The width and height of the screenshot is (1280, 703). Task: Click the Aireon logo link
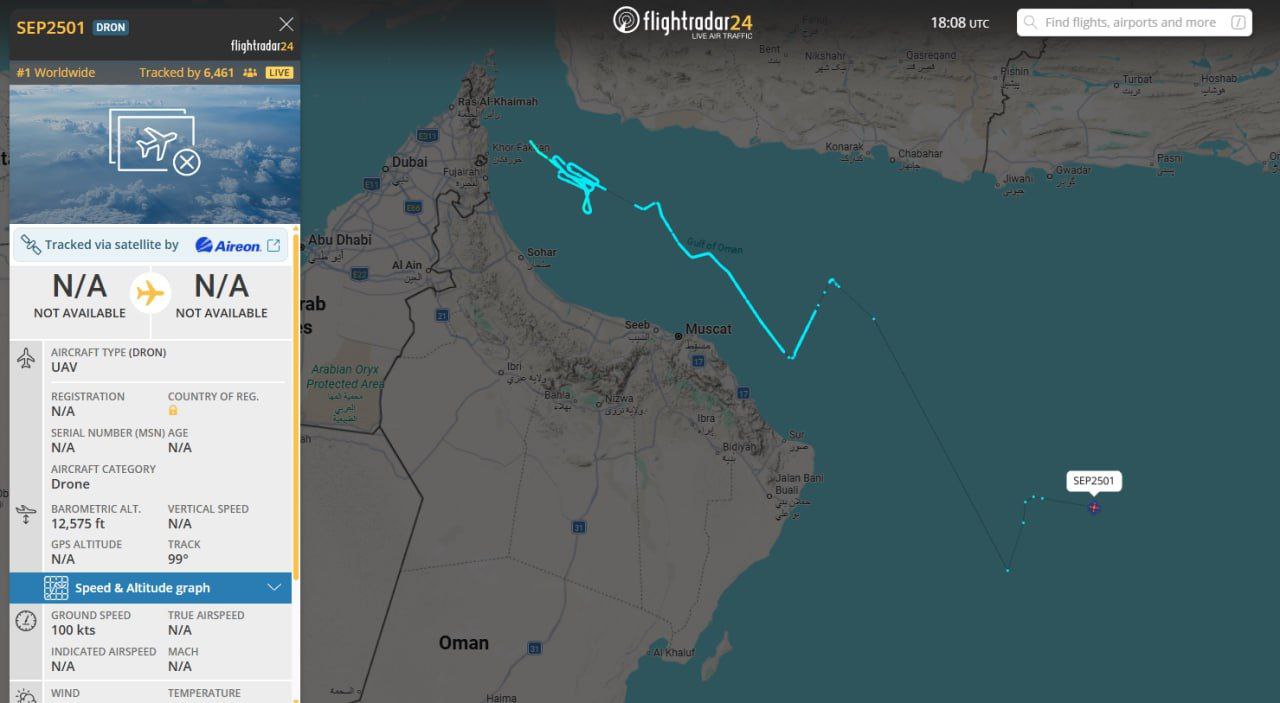[x=228, y=245]
